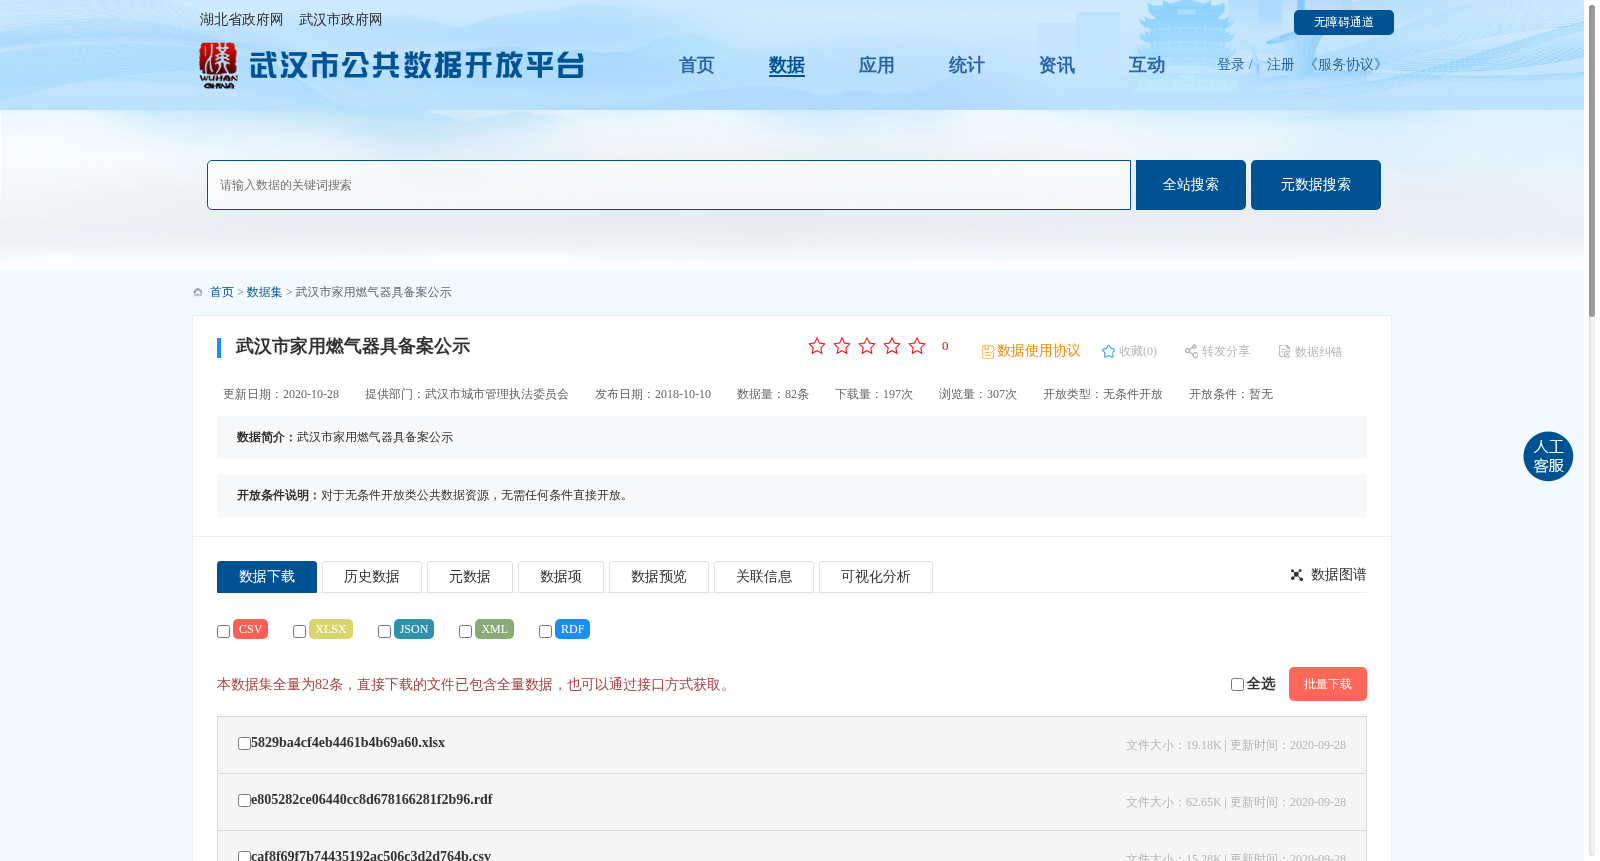Click the RDF format badge
Image resolution: width=1600 pixels, height=861 pixels.
click(x=572, y=629)
